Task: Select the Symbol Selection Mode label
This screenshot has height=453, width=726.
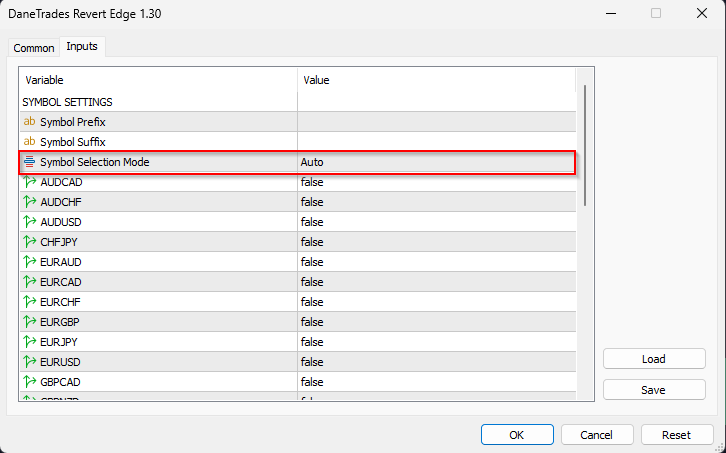Action: [x=95, y=162]
